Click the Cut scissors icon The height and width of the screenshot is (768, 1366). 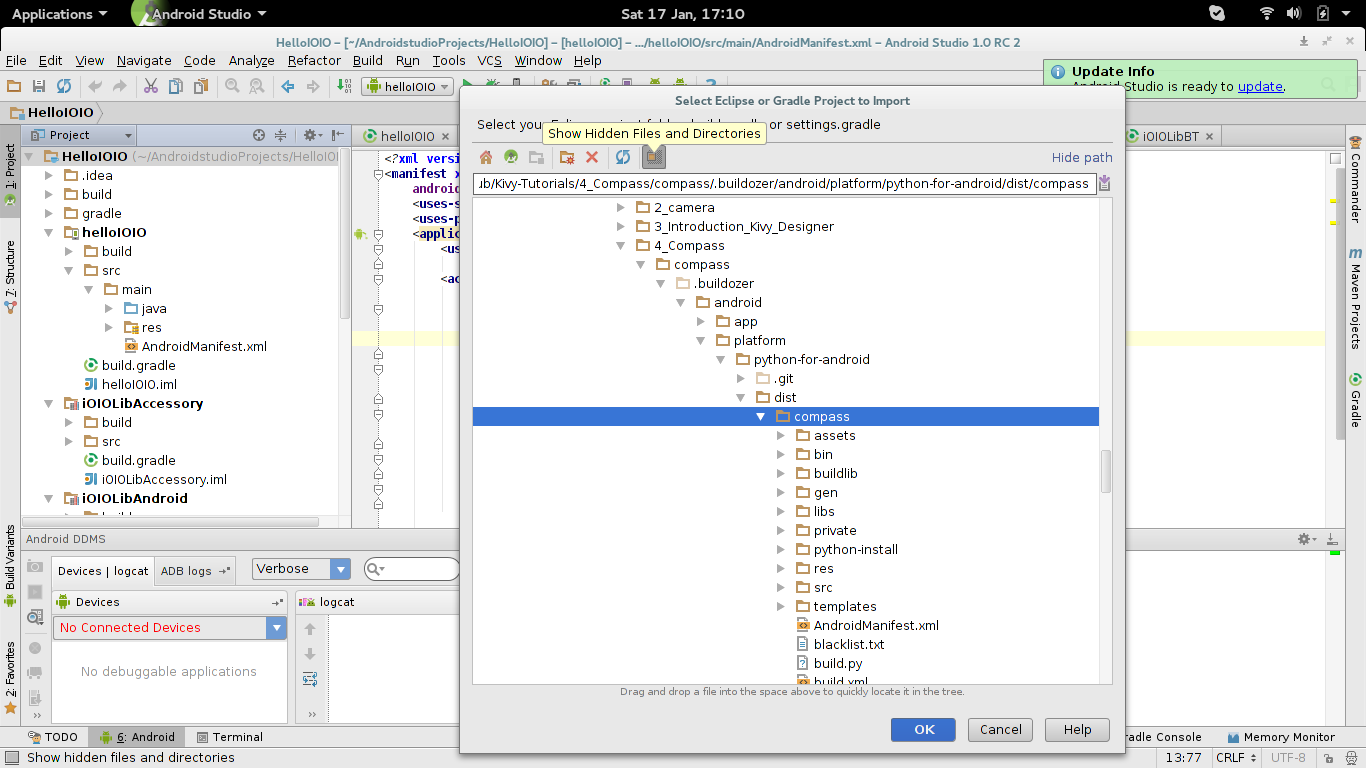click(151, 87)
